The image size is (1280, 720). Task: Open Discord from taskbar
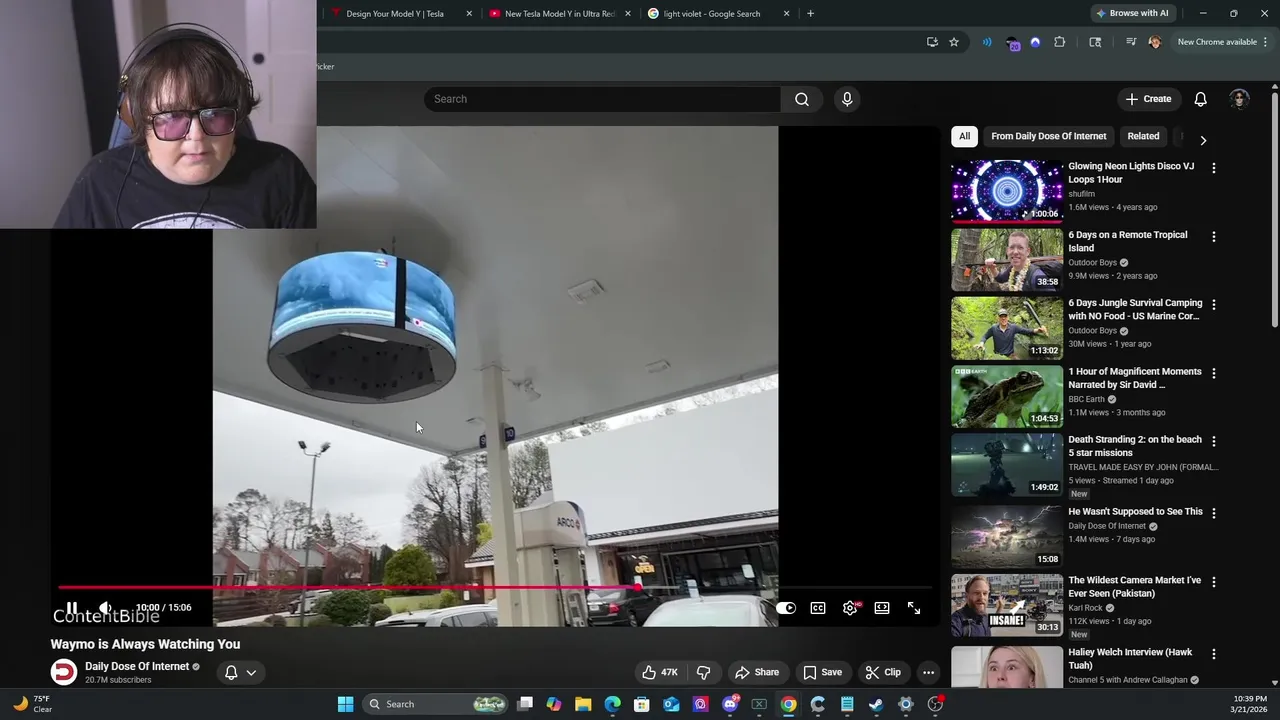(x=730, y=704)
